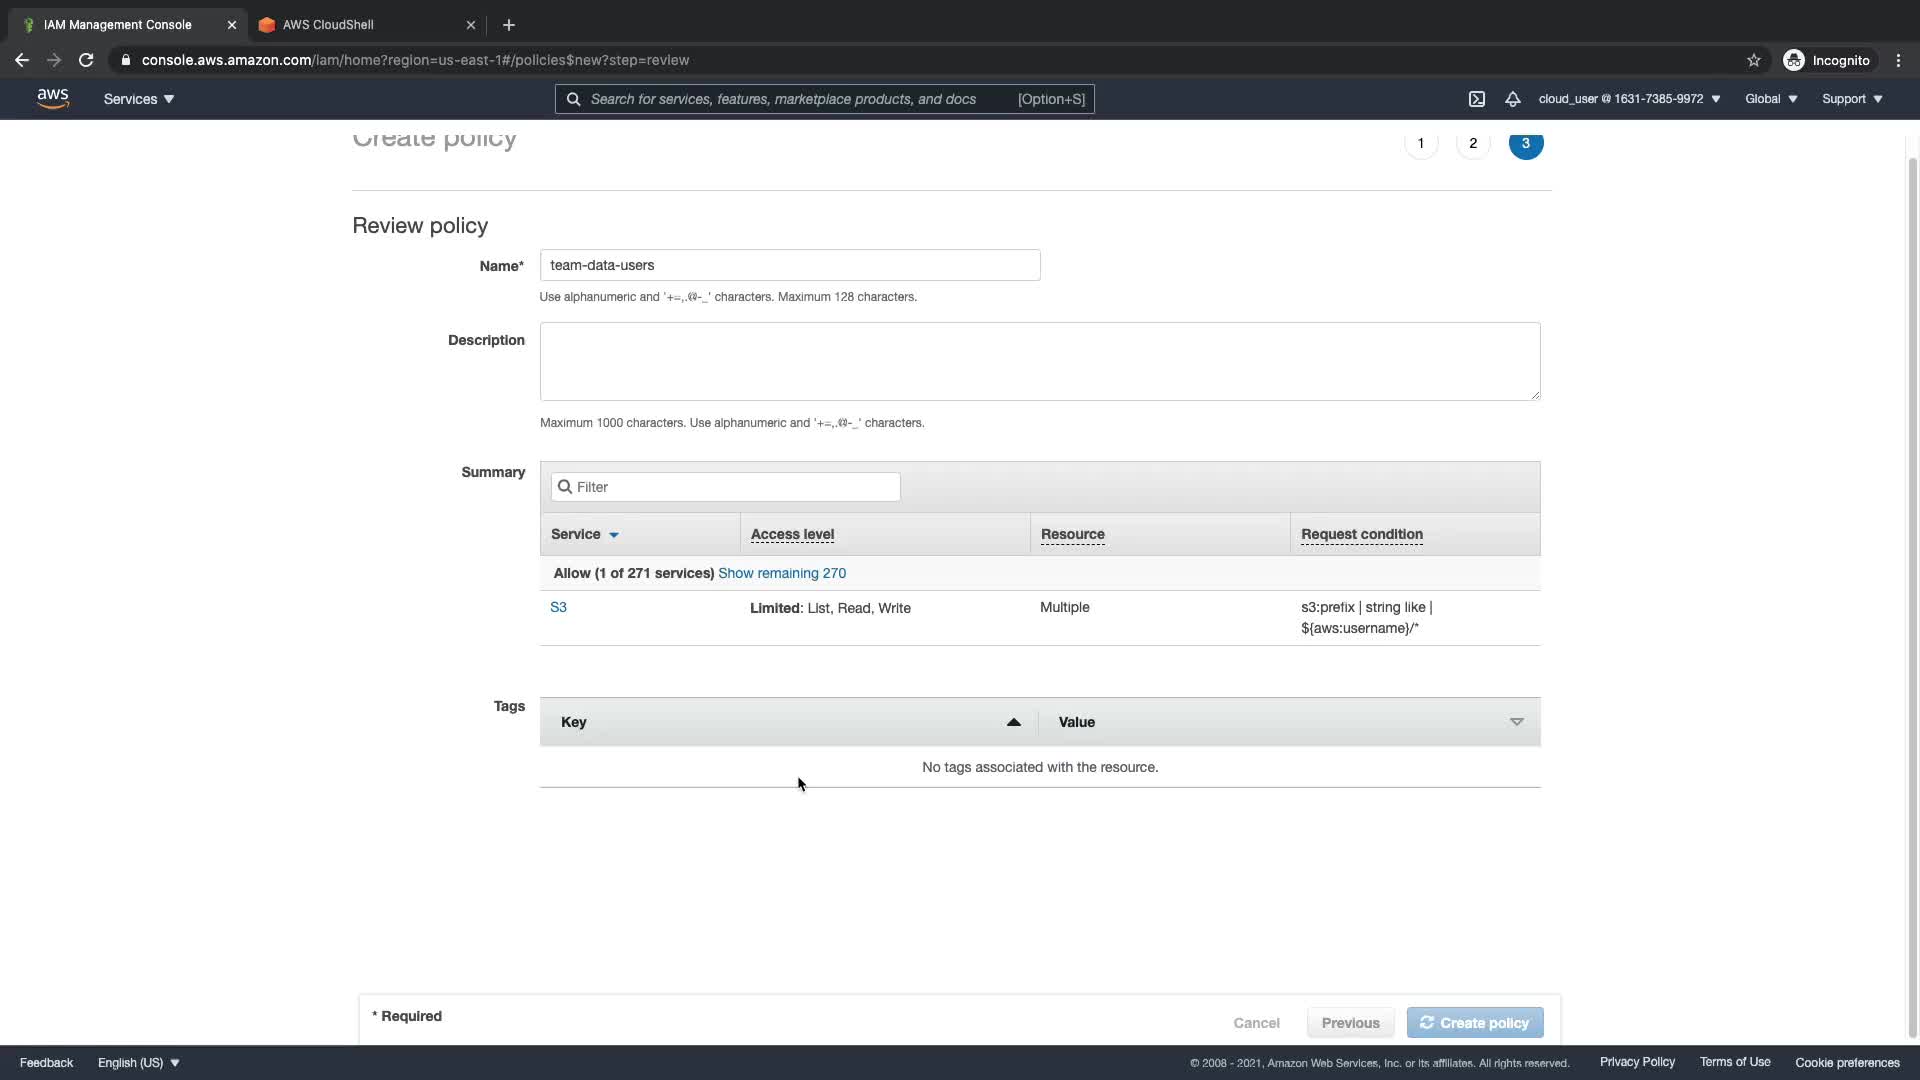This screenshot has width=1920, height=1080.
Task: Open the Global region dropdown
Action: coord(1771,99)
